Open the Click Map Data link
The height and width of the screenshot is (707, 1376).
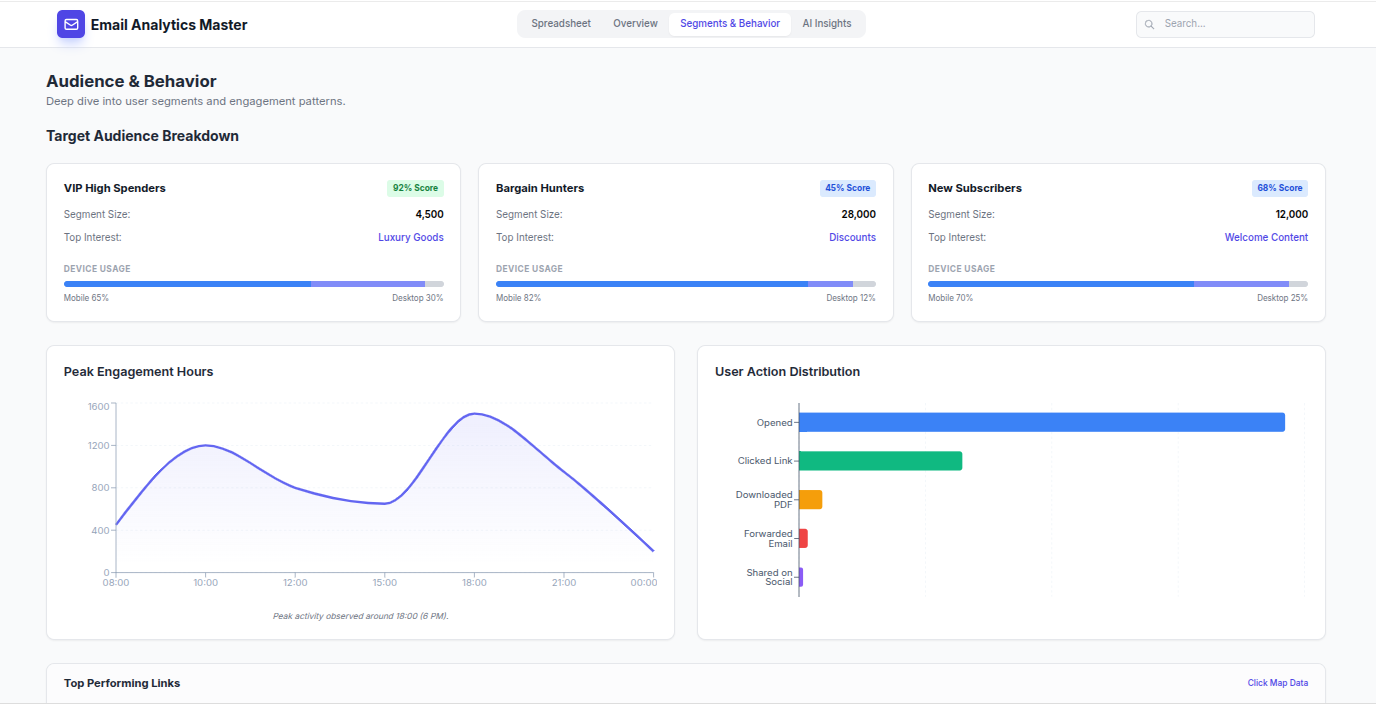coord(1277,683)
